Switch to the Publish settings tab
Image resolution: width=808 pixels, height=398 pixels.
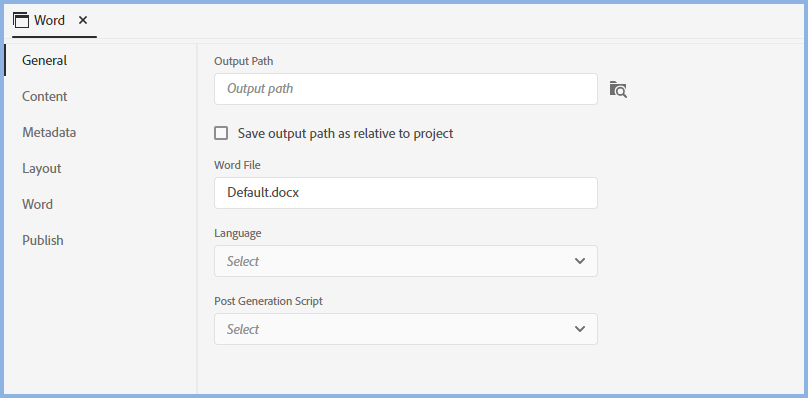(x=43, y=240)
